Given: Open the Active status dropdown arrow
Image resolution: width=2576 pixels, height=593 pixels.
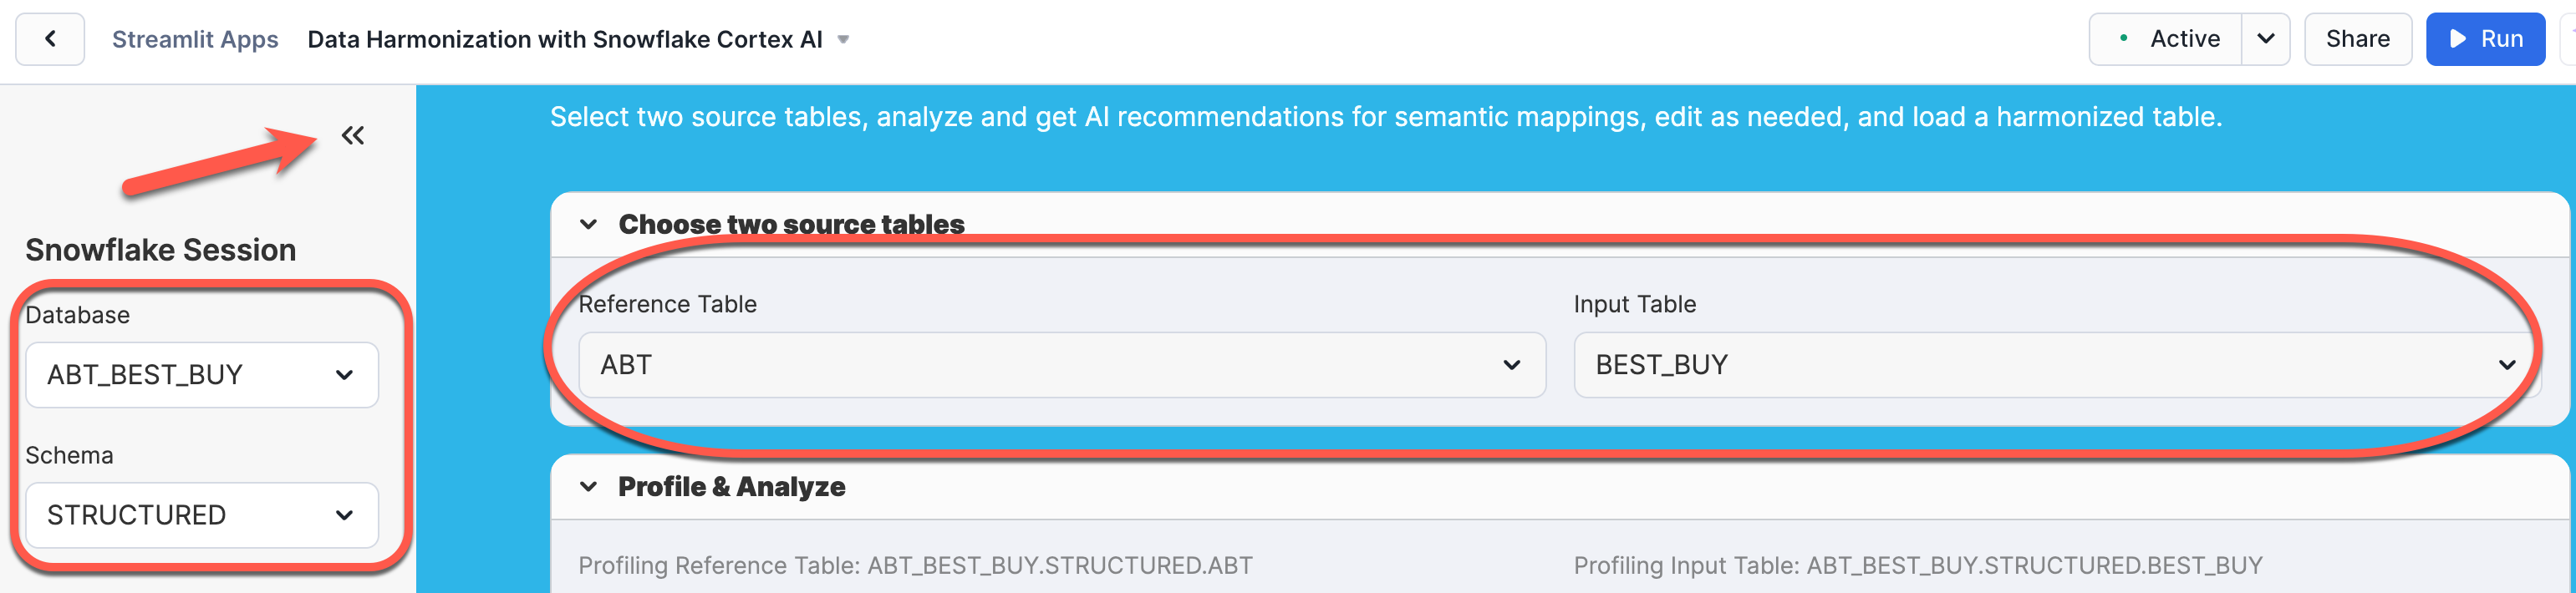Looking at the screenshot, I should 2266,39.
